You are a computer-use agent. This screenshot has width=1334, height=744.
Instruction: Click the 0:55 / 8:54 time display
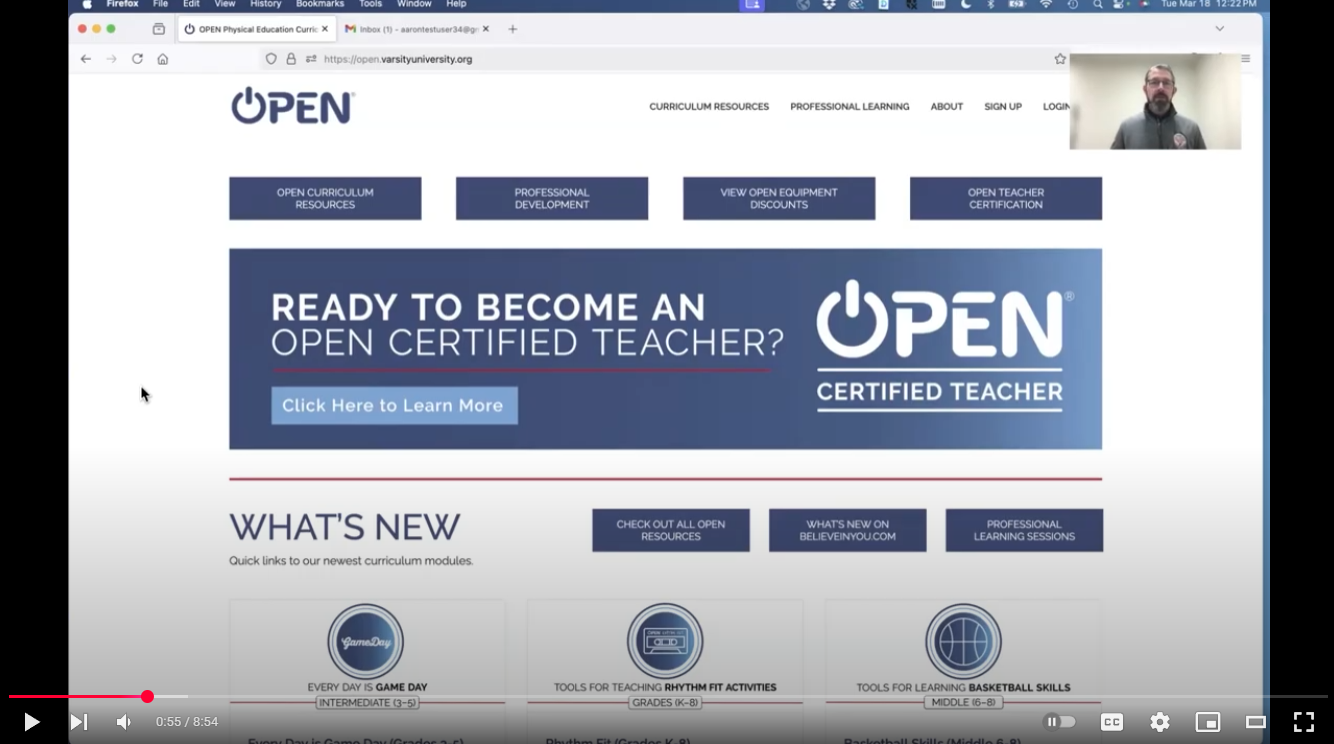pyautogui.click(x=187, y=722)
